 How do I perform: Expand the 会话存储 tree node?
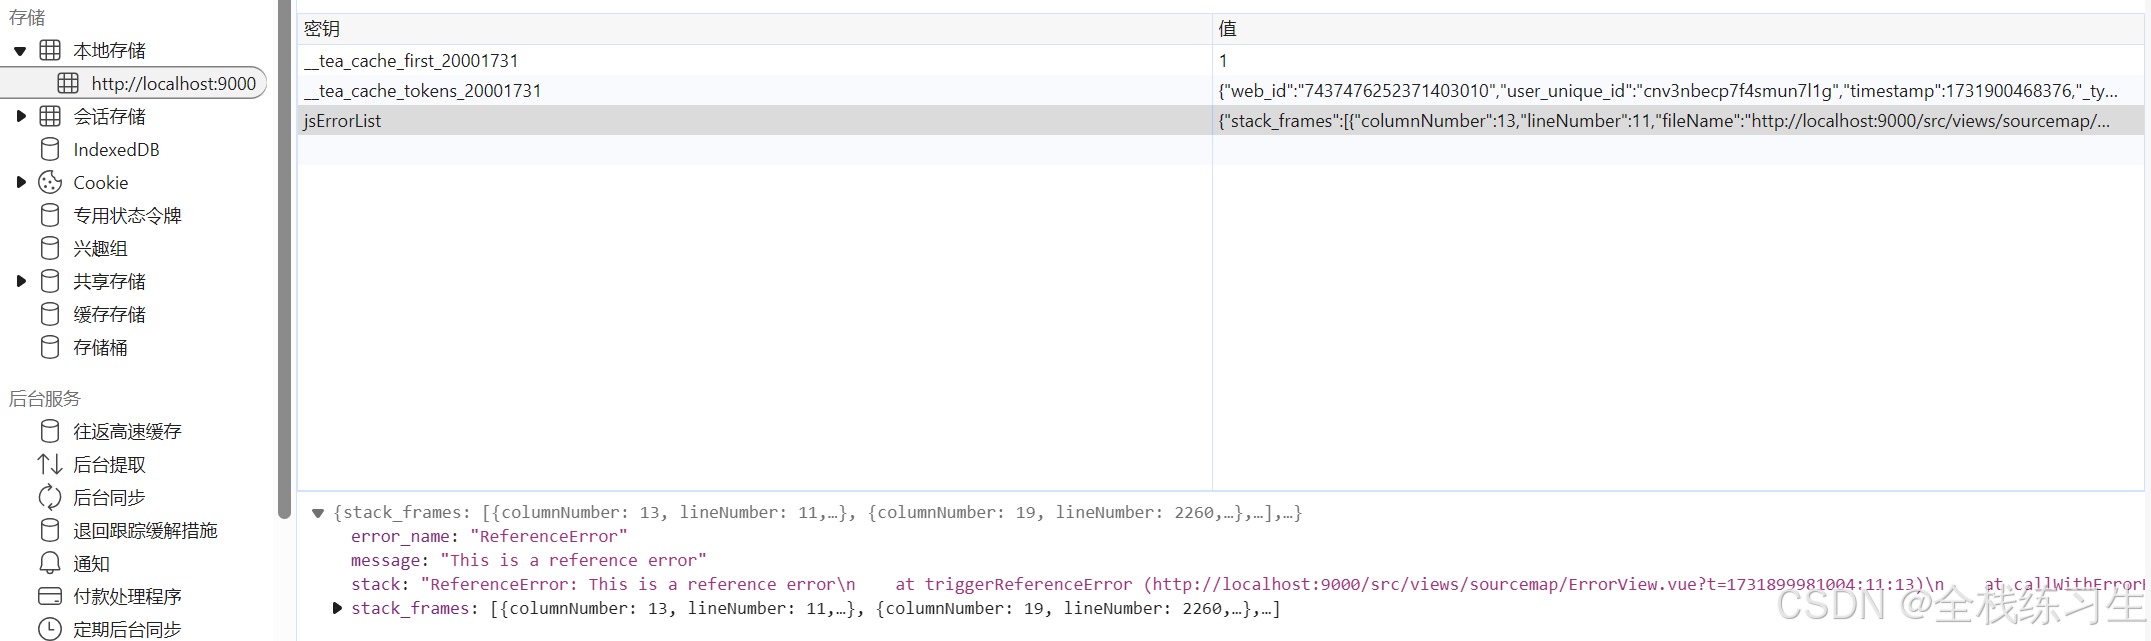20,116
